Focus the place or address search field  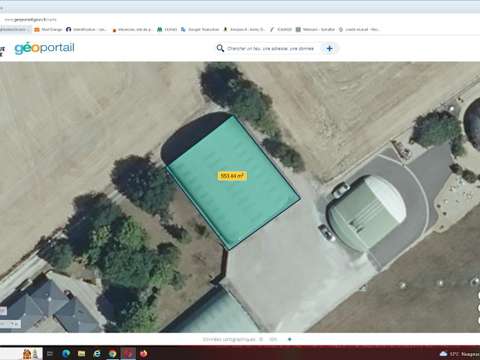pyautogui.click(x=270, y=49)
